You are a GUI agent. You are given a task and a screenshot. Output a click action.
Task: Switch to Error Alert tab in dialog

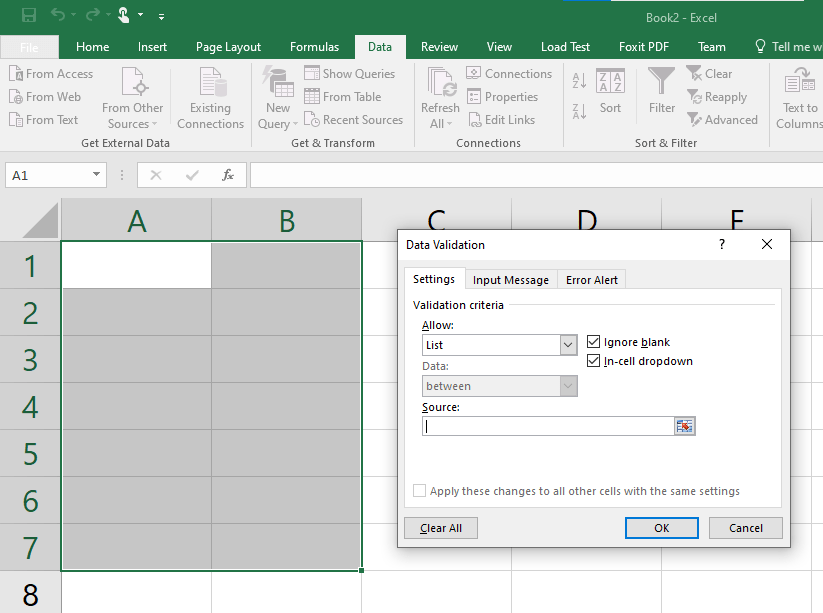pos(592,280)
